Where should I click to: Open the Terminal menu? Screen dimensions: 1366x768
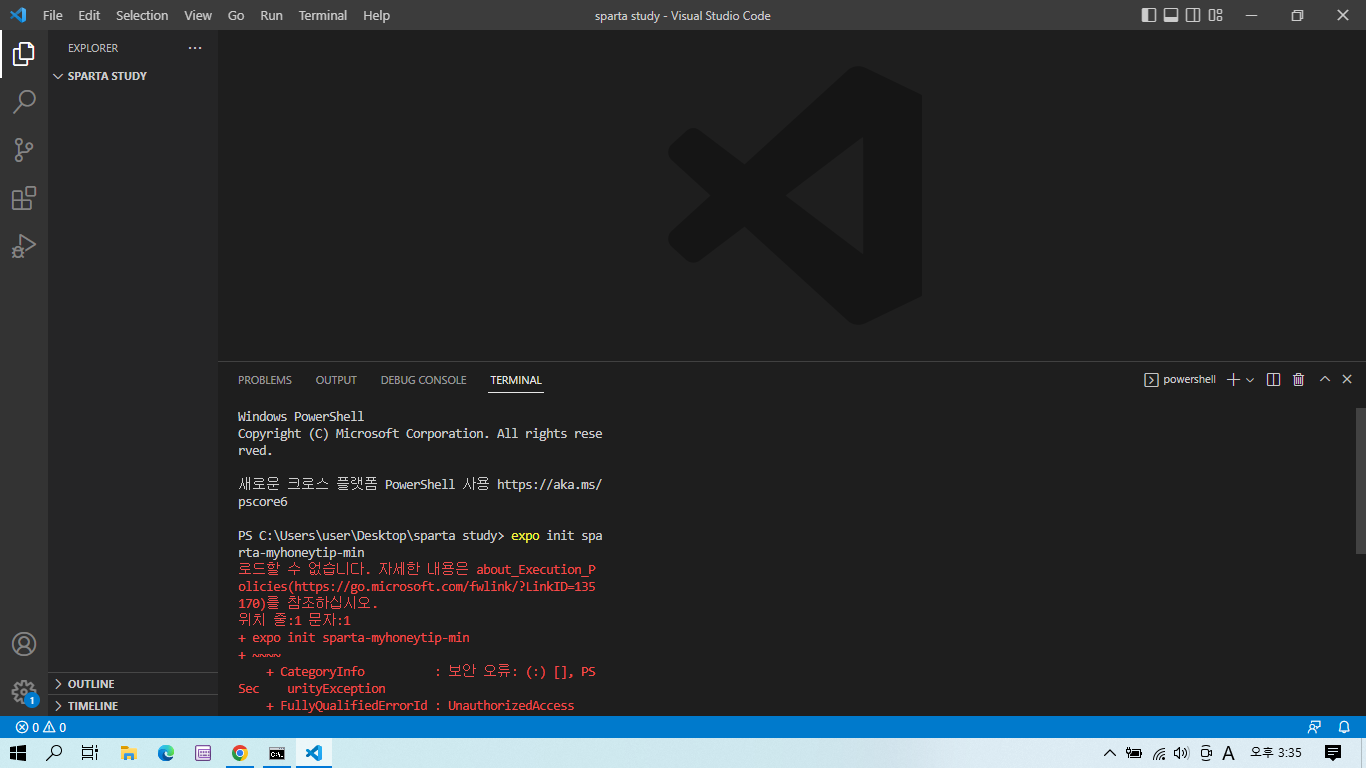pos(323,15)
